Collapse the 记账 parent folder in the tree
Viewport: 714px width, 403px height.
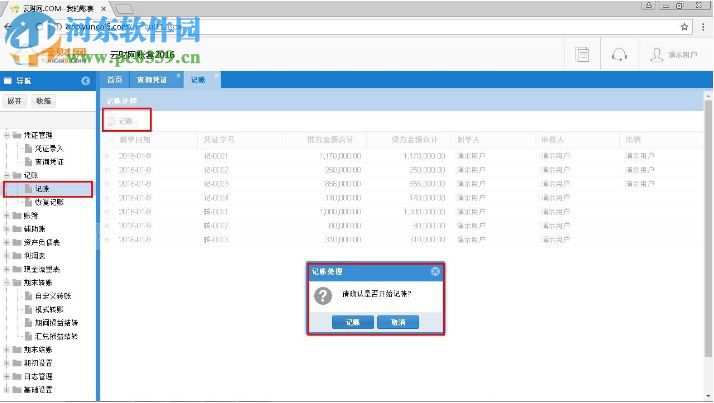point(7,175)
